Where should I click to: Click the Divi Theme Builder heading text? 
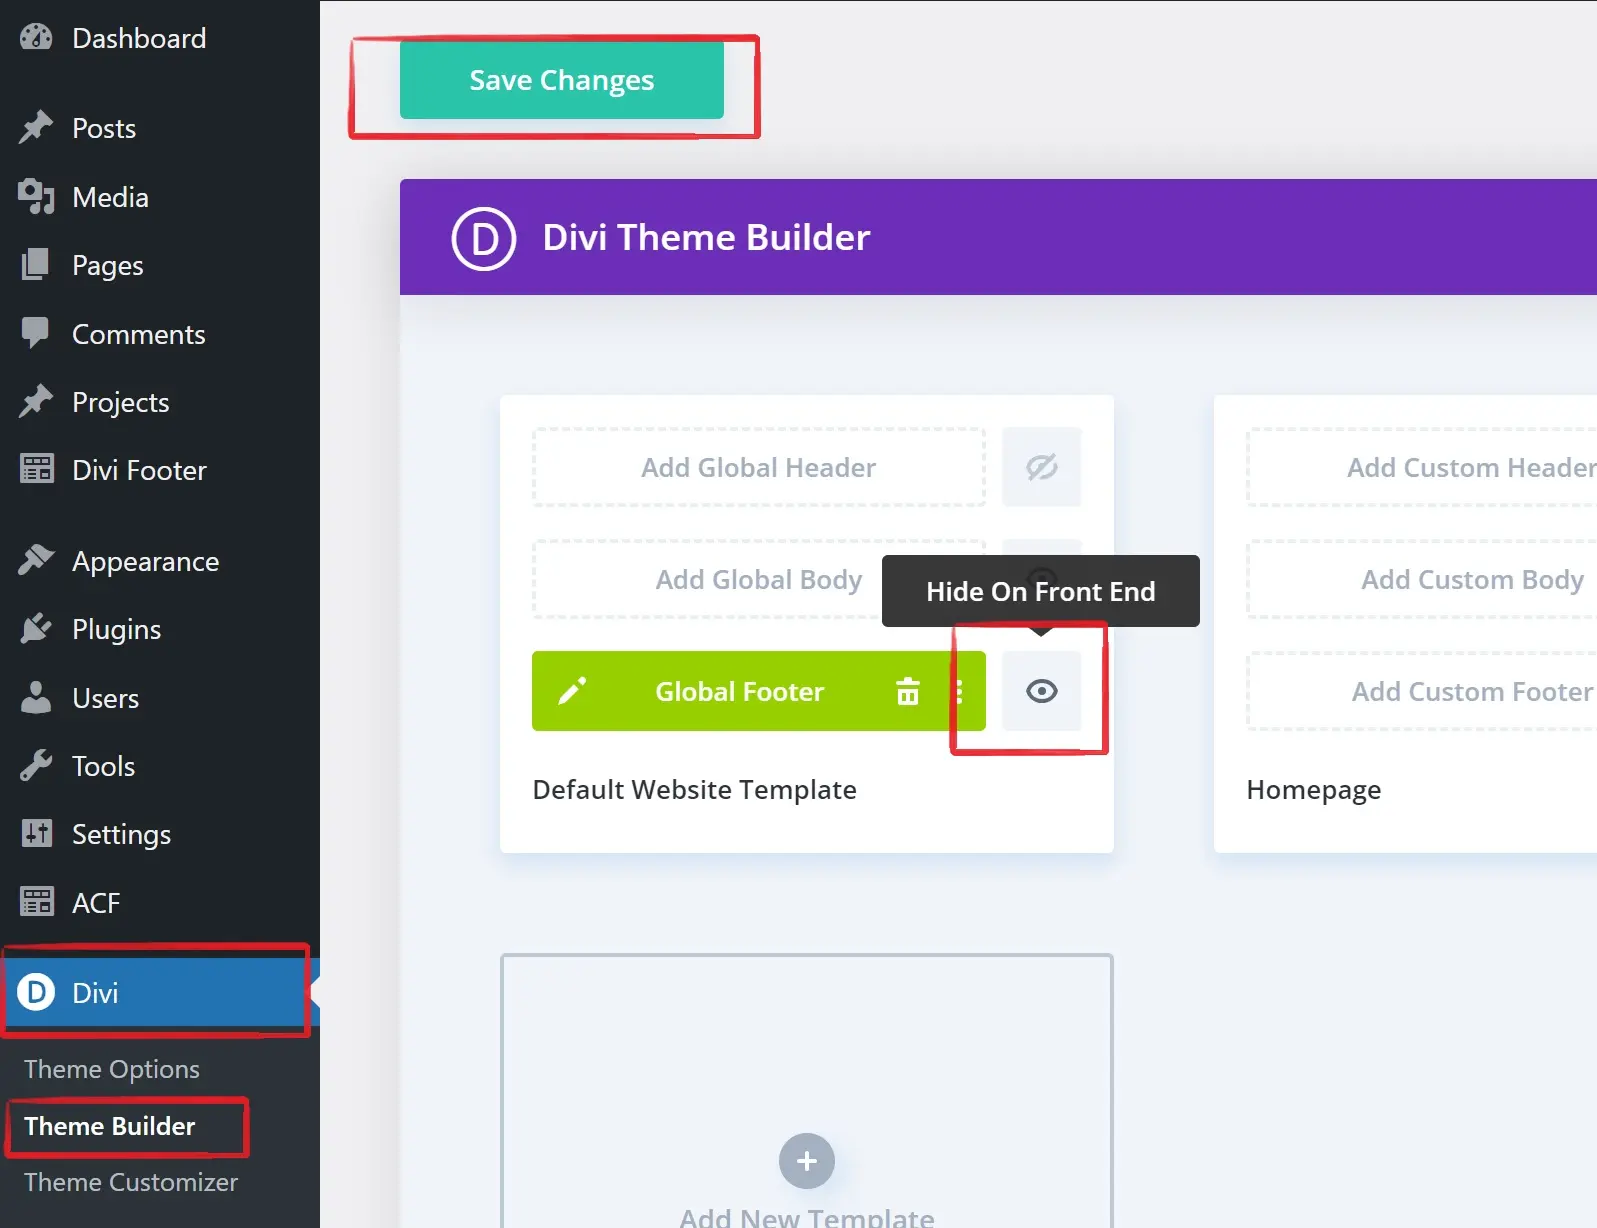(706, 238)
